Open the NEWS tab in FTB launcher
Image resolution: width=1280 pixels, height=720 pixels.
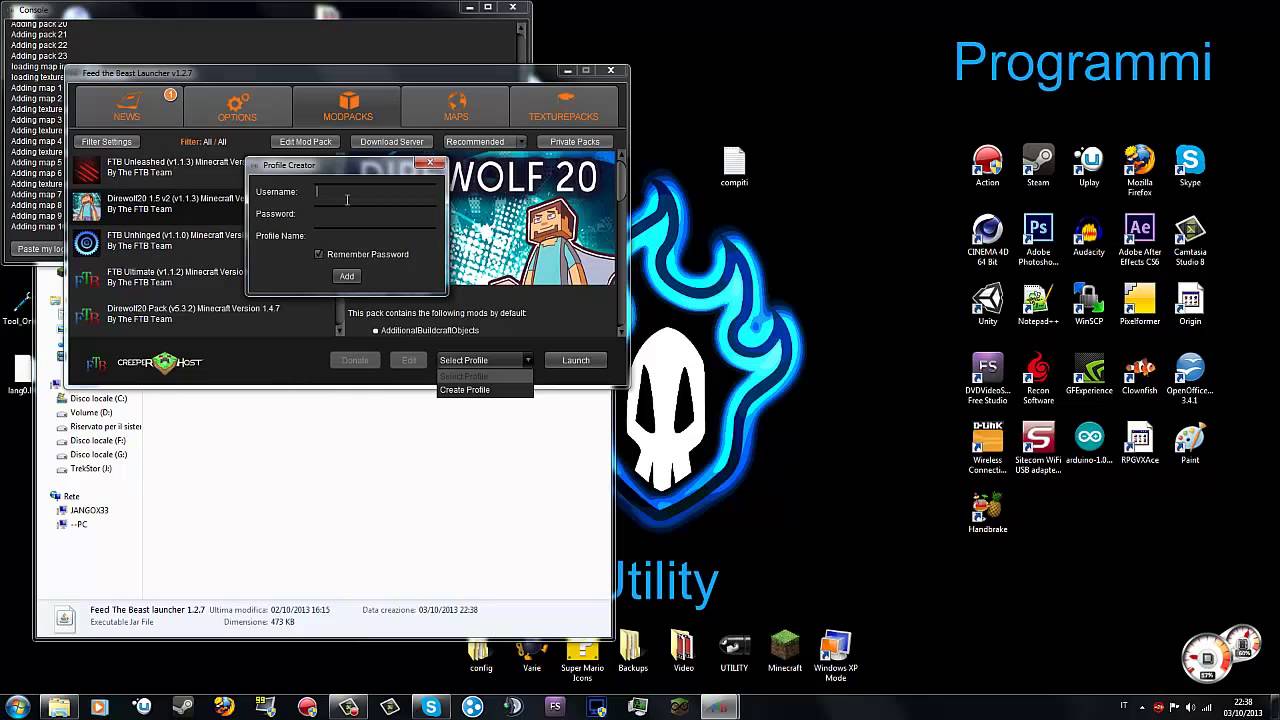pos(127,106)
